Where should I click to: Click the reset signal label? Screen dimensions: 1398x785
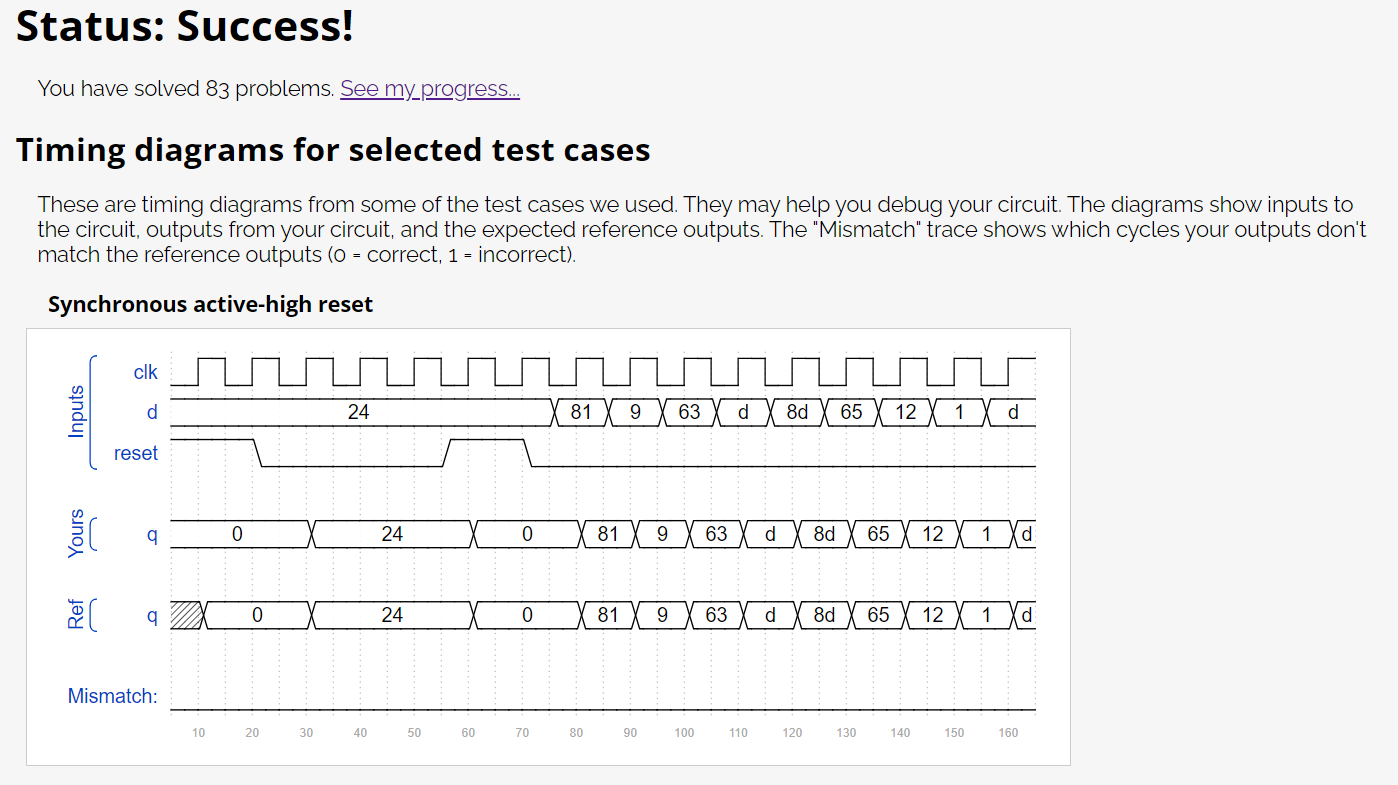pyautogui.click(x=136, y=453)
